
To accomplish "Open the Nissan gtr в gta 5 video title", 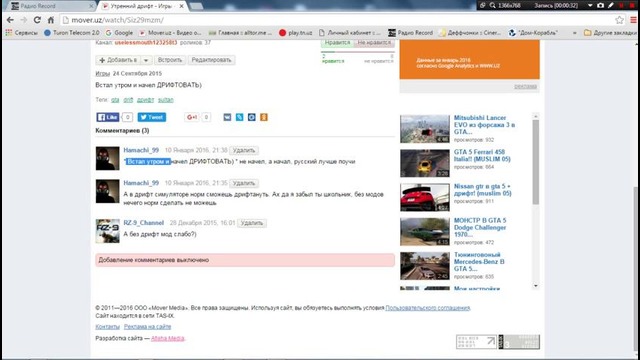I will pos(482,190).
